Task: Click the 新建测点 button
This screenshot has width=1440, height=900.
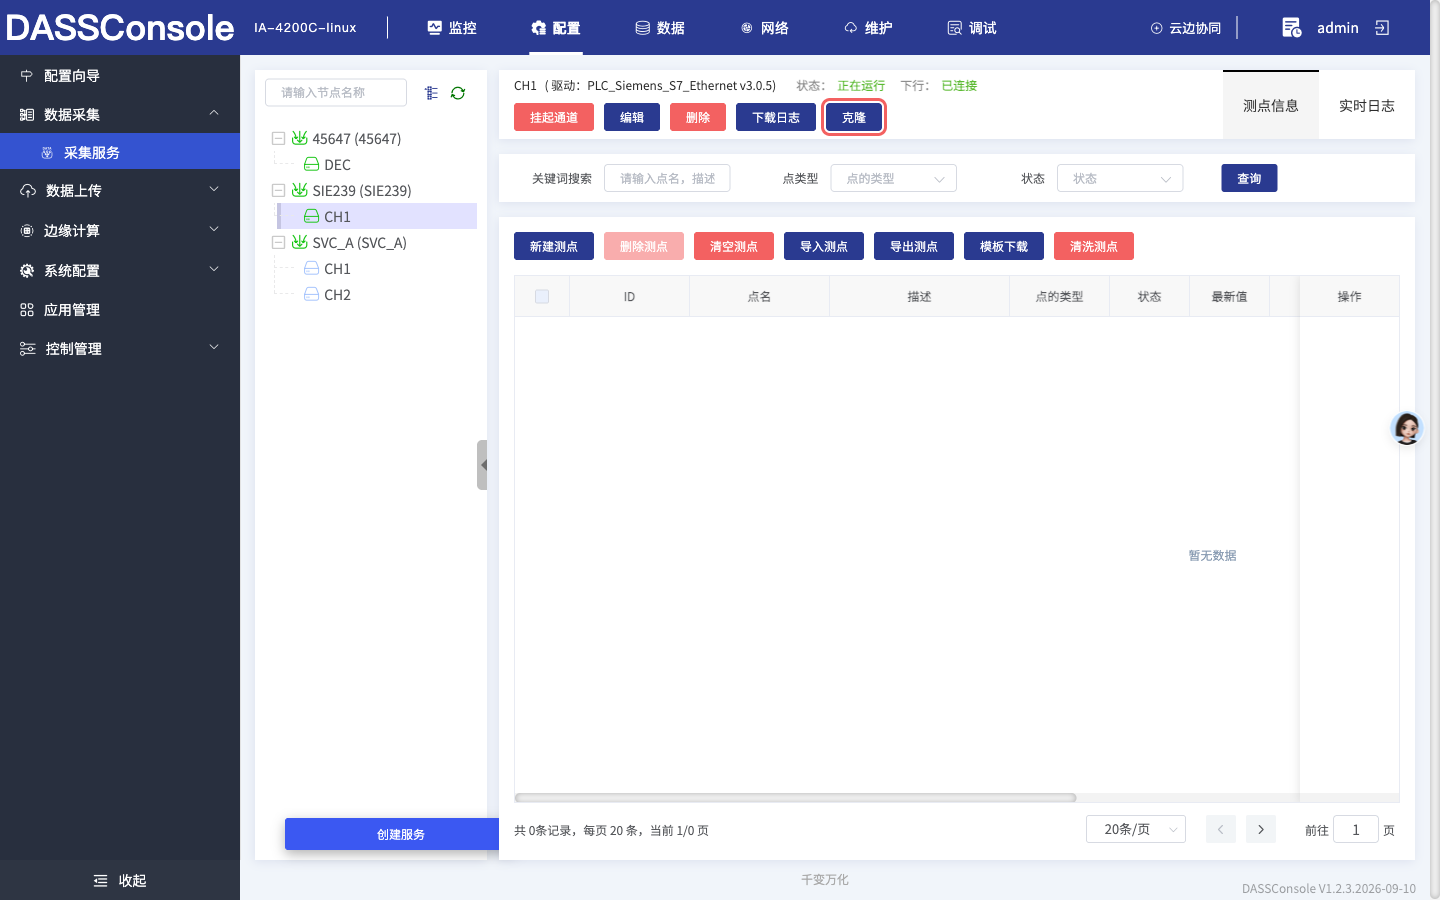Action: (x=554, y=246)
